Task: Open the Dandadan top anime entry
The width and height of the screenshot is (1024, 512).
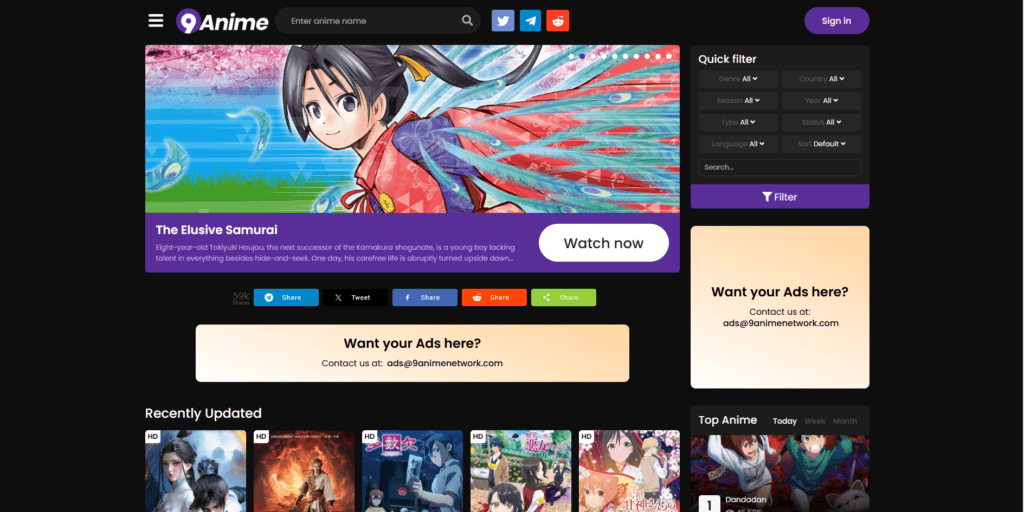Action: tap(780, 473)
